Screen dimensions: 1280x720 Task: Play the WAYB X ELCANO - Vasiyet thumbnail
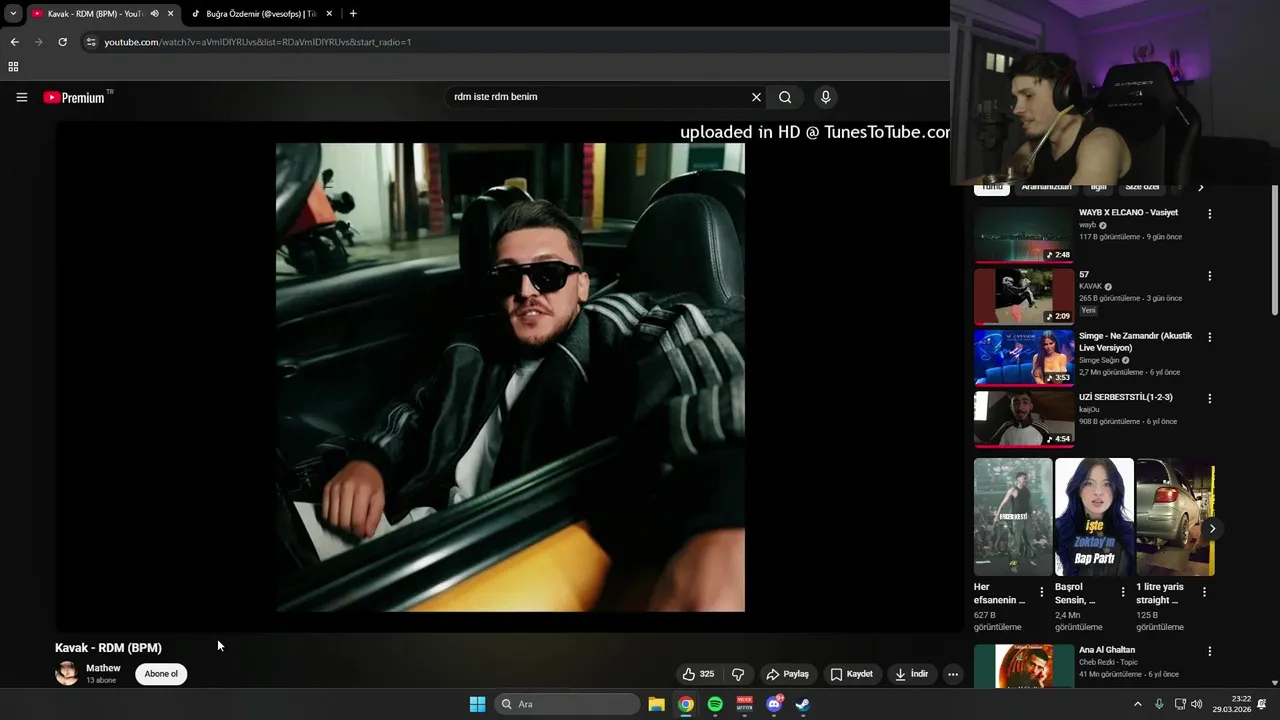click(1024, 235)
